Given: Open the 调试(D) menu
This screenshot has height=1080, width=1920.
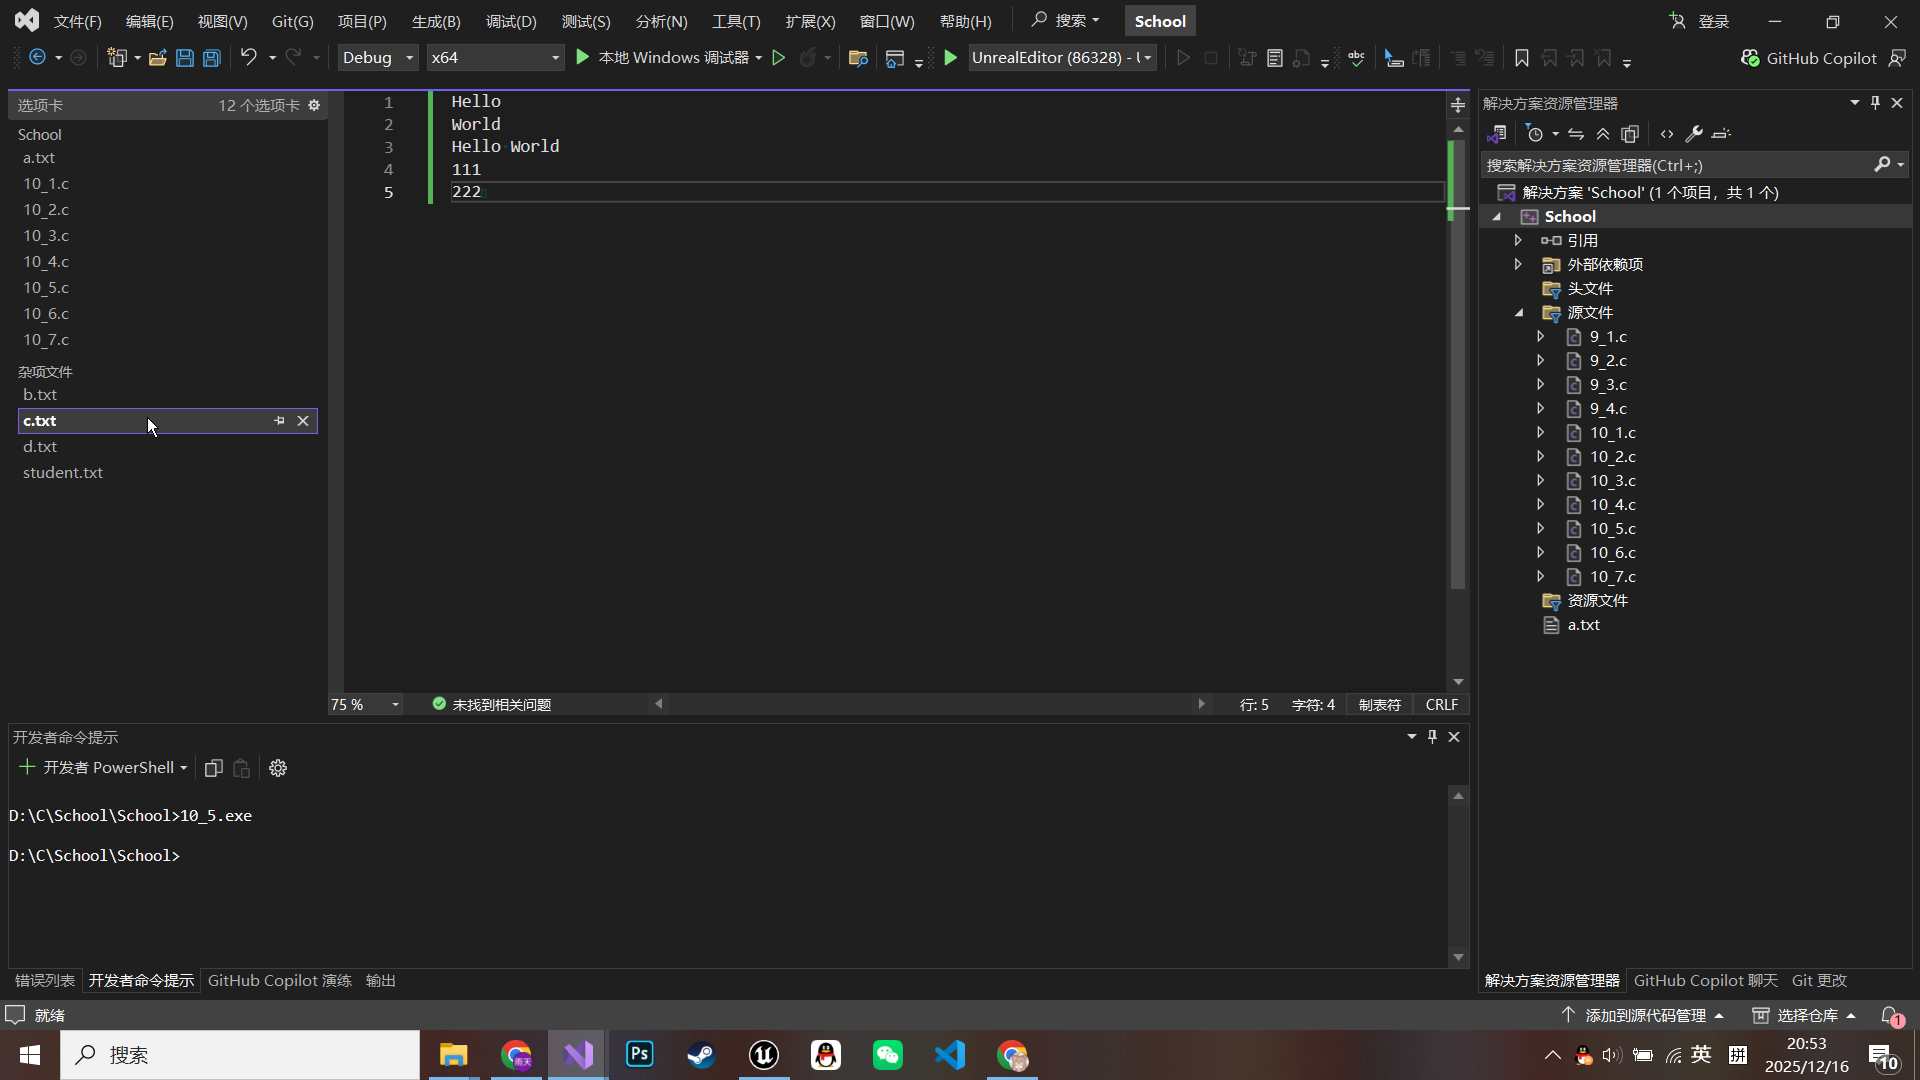Looking at the screenshot, I should click(x=510, y=21).
